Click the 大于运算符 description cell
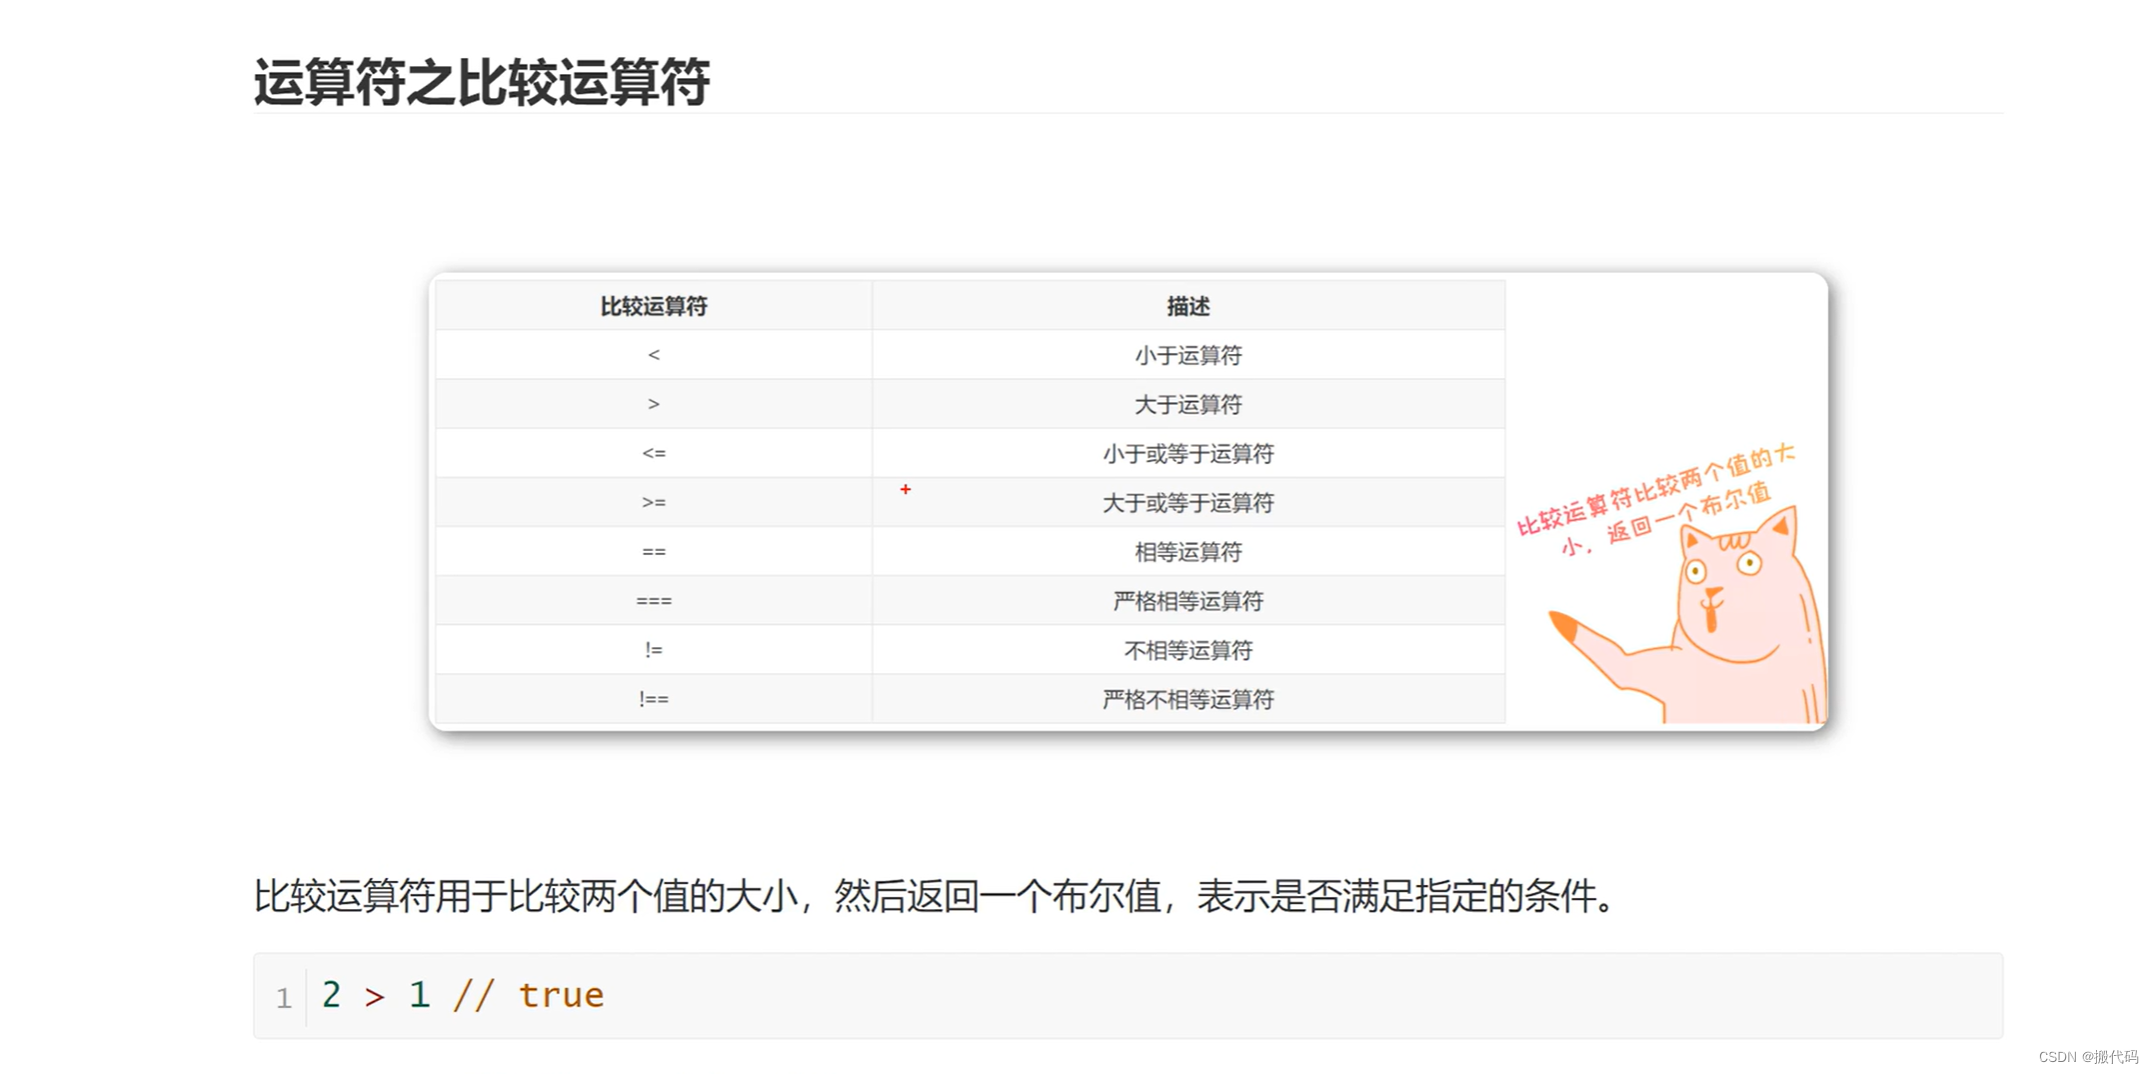This screenshot has width=2154, height=1074. [x=1188, y=404]
